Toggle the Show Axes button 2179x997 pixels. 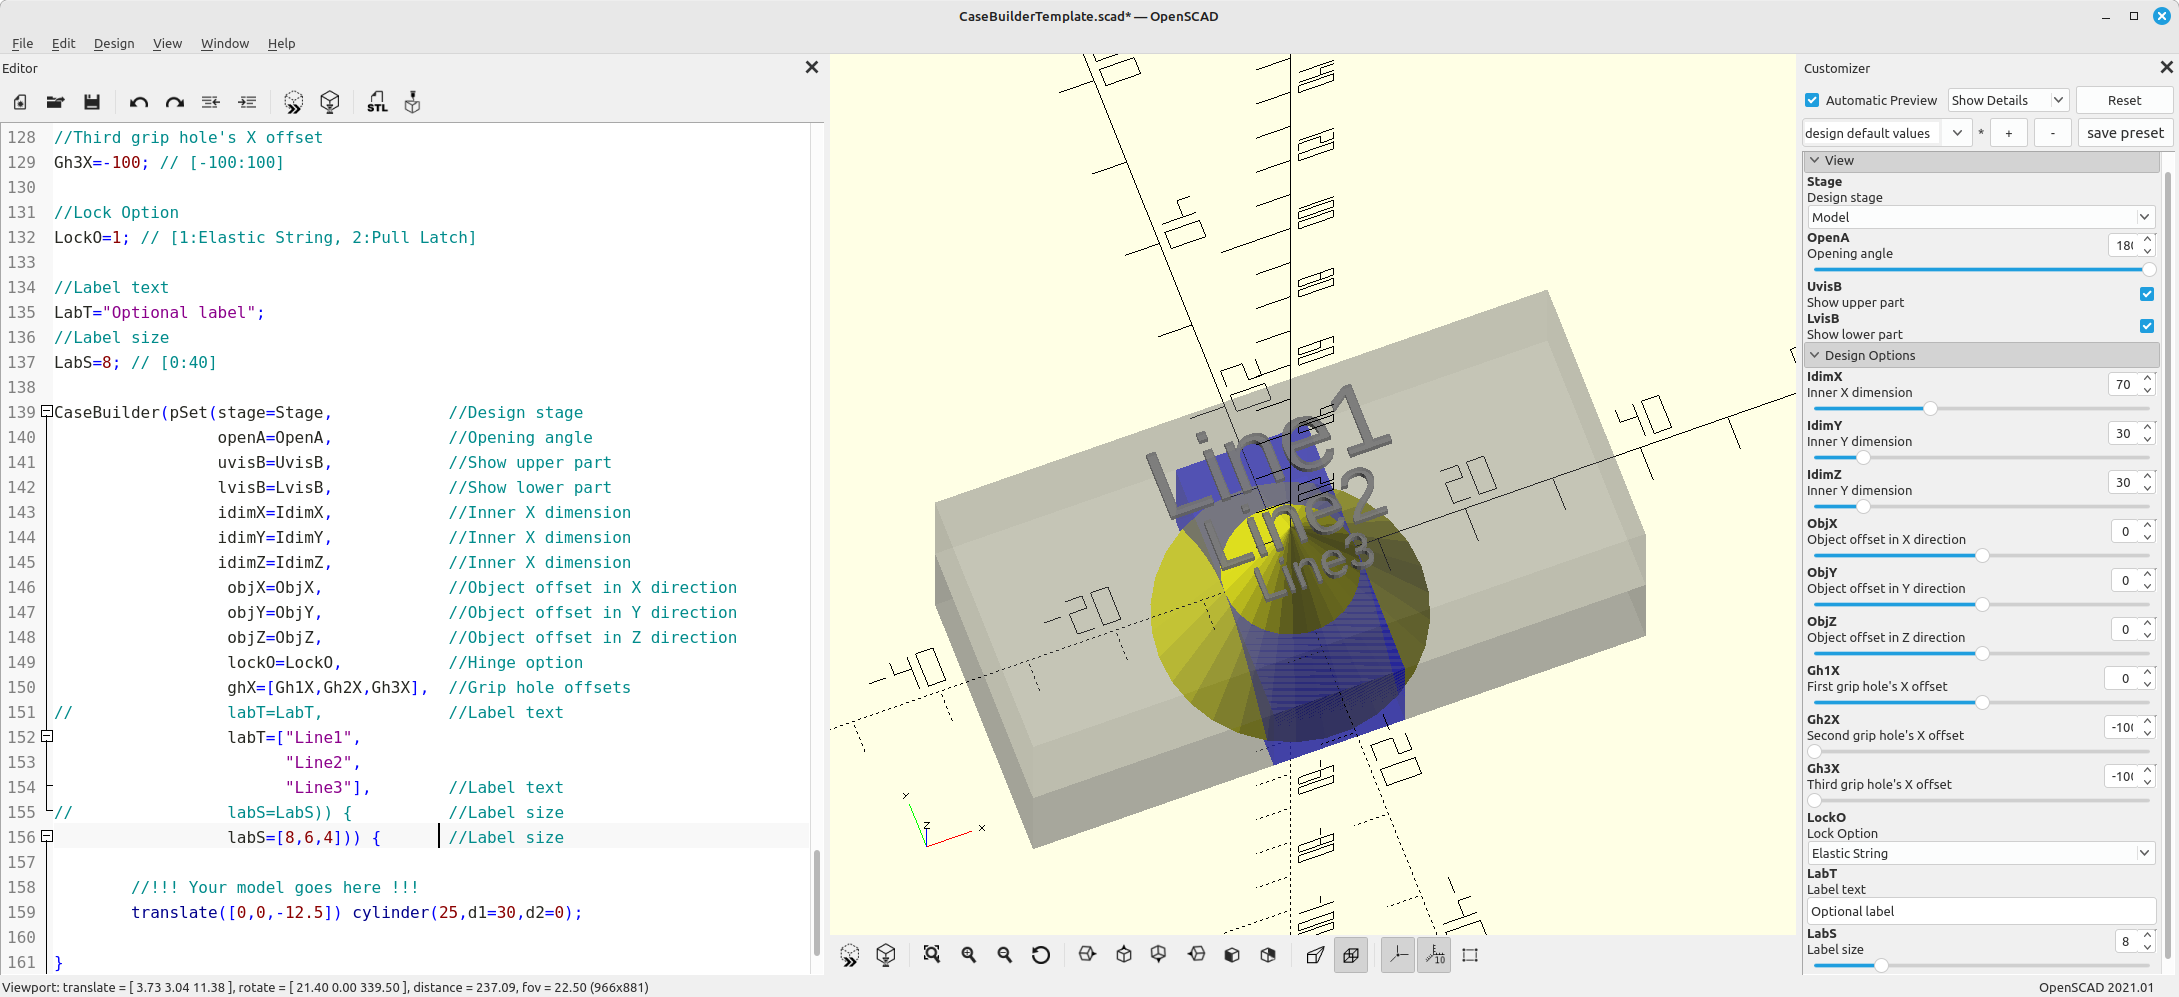click(x=1398, y=955)
